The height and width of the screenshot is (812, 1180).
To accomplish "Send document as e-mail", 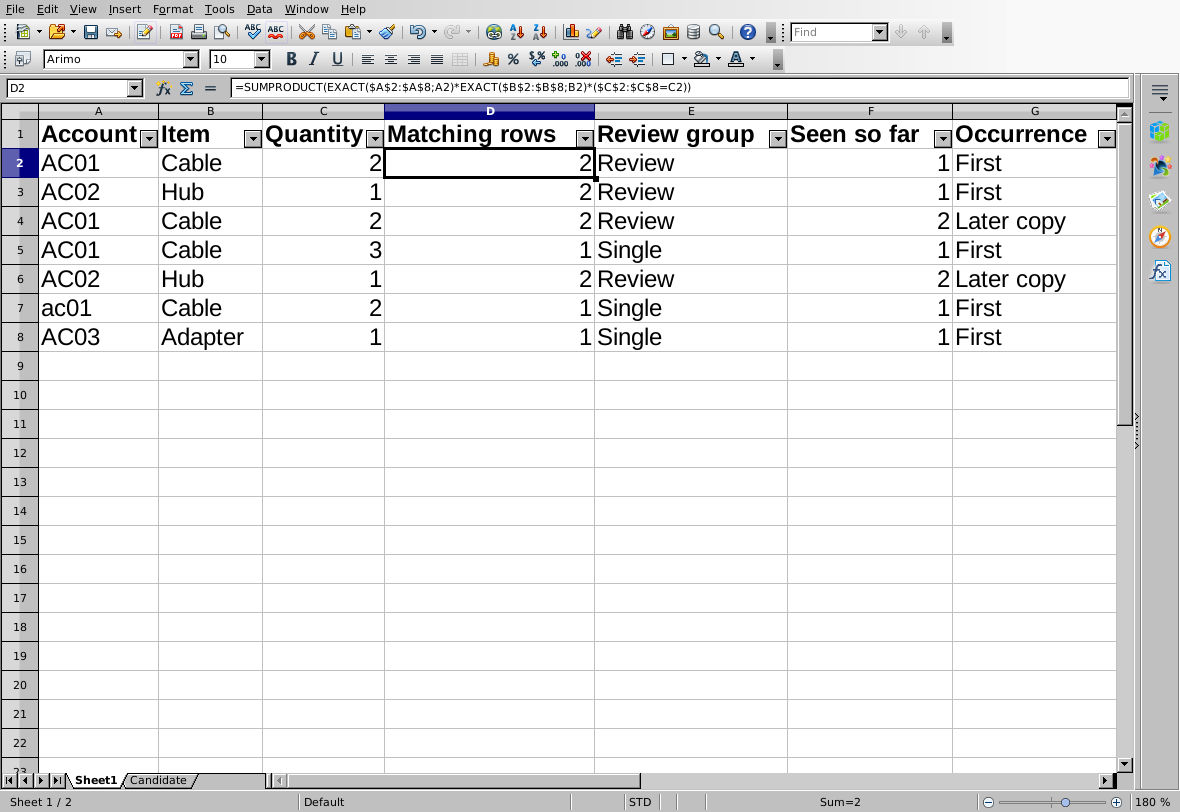I will [114, 32].
